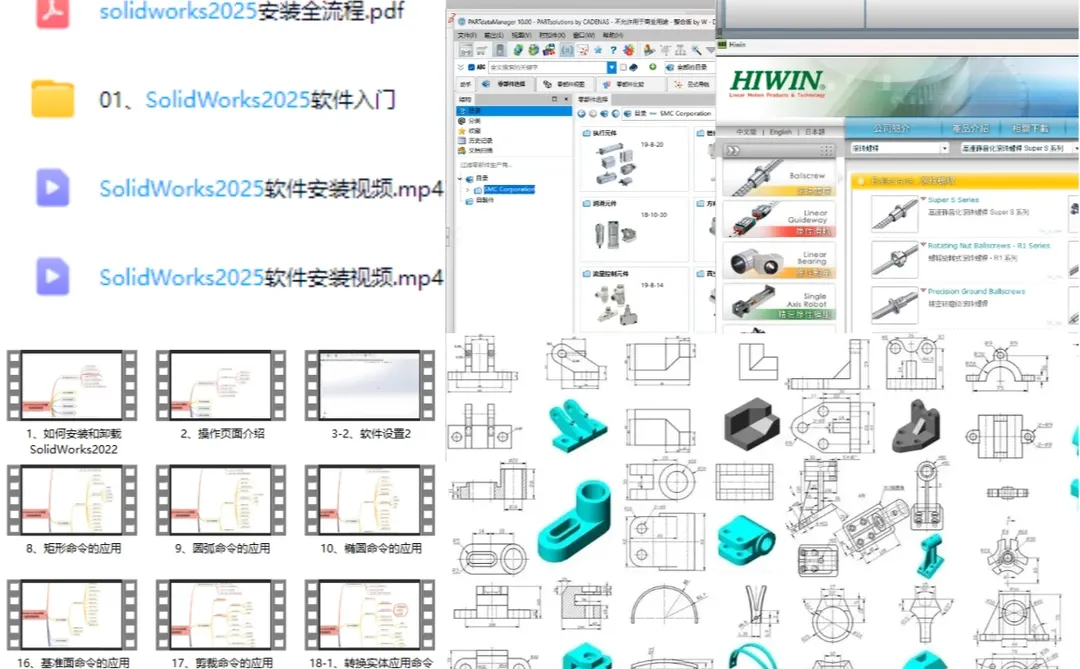Viewport: 1080px width, 669px height.
Task: Open the search keyword history dropdown arrow
Action: click(612, 67)
